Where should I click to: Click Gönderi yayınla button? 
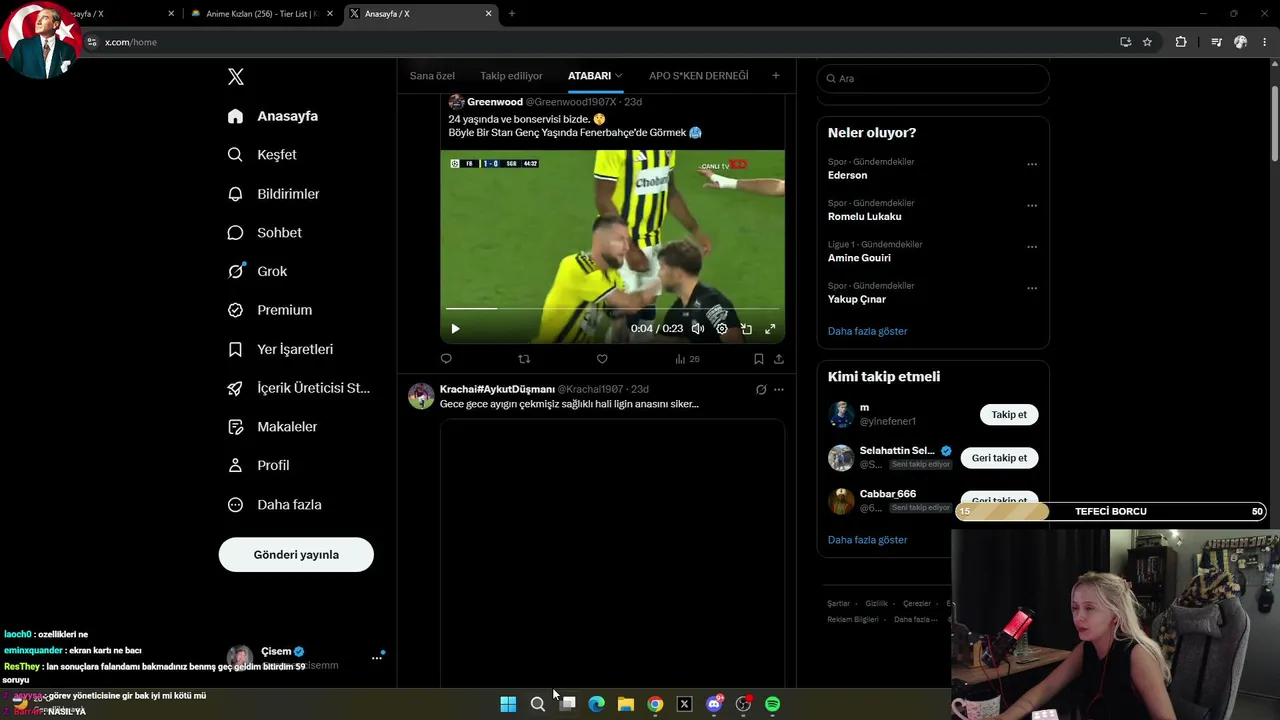pyautogui.click(x=296, y=555)
